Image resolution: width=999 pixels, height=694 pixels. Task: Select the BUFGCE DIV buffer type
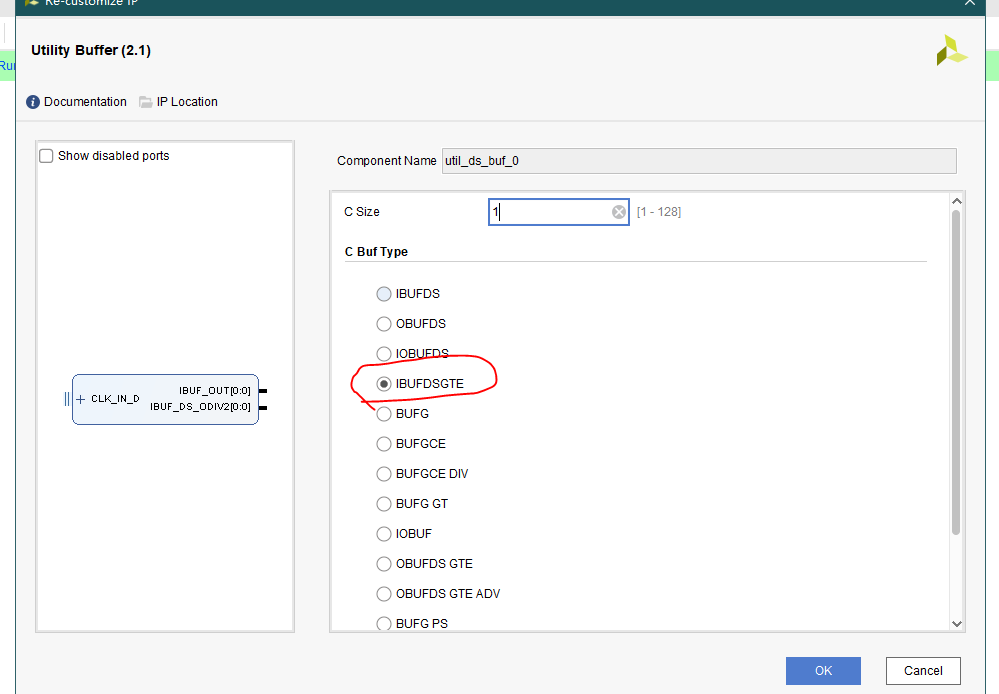tap(383, 473)
